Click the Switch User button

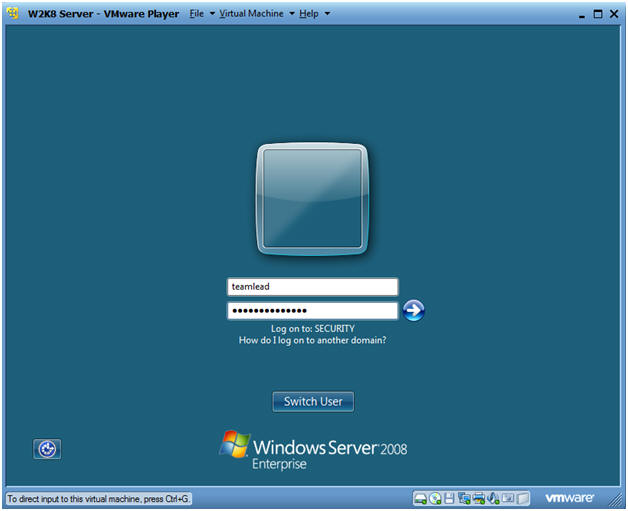click(313, 402)
